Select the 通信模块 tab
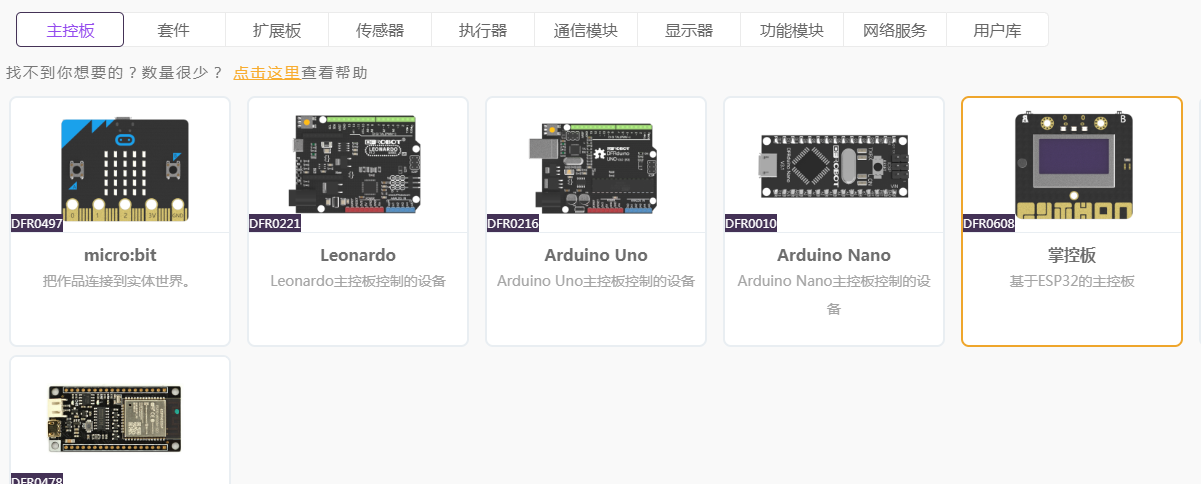The width and height of the screenshot is (1201, 484). point(586,30)
